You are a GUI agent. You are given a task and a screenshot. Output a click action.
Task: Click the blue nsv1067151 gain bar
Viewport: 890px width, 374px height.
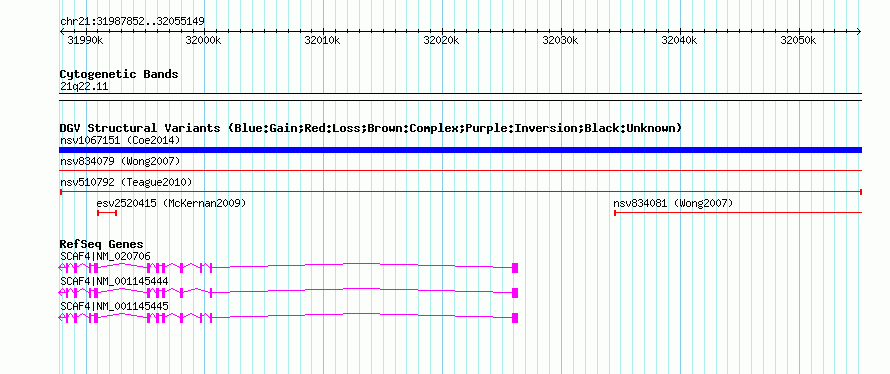(x=460, y=150)
